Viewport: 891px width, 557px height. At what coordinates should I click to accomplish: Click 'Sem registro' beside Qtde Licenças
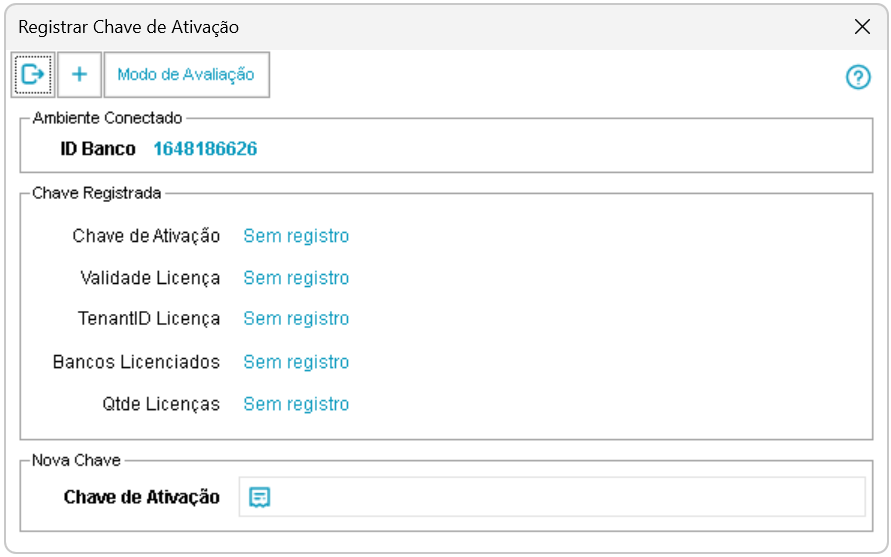296,404
